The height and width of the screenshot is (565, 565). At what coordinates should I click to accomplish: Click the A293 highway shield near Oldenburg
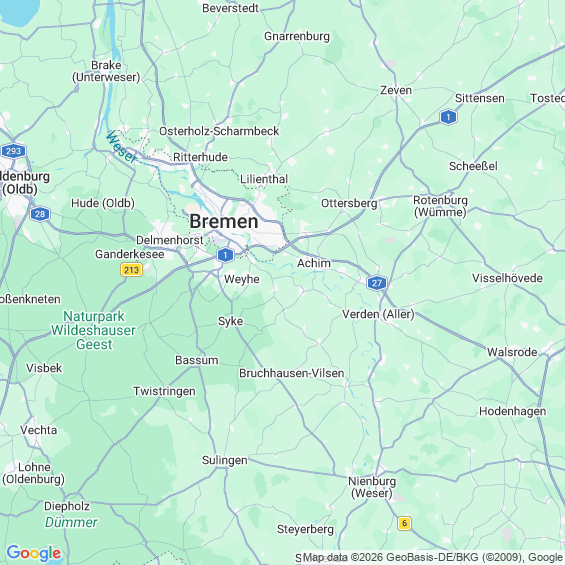click(13, 151)
